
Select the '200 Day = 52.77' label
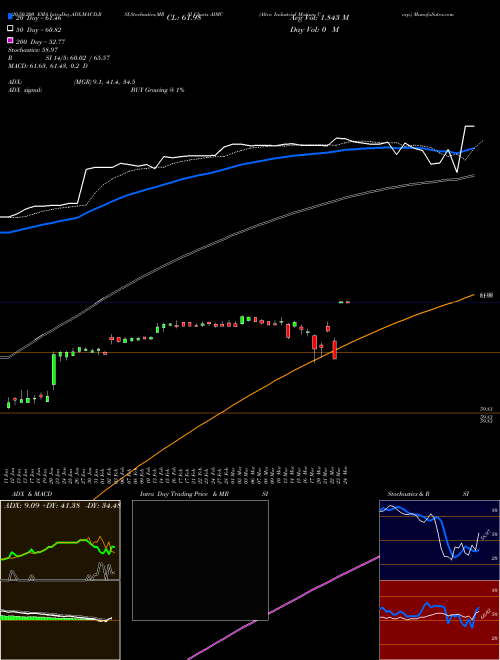pos(40,42)
